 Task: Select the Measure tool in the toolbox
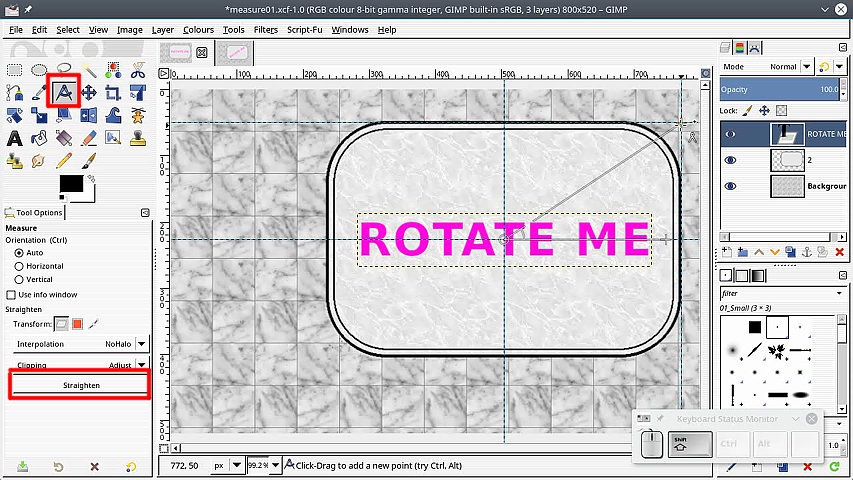click(x=64, y=92)
